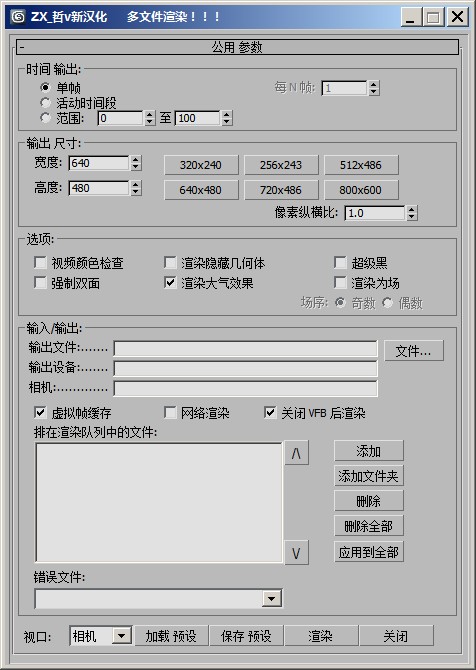This screenshot has width=476, height=670.
Task: Click the 输出文件 path field
Action: click(246, 349)
